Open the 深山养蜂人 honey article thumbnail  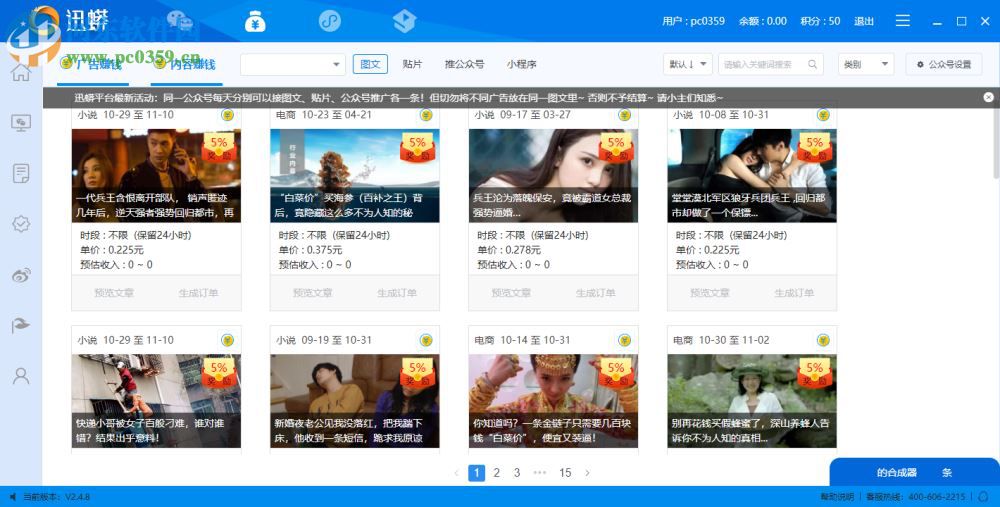point(752,401)
